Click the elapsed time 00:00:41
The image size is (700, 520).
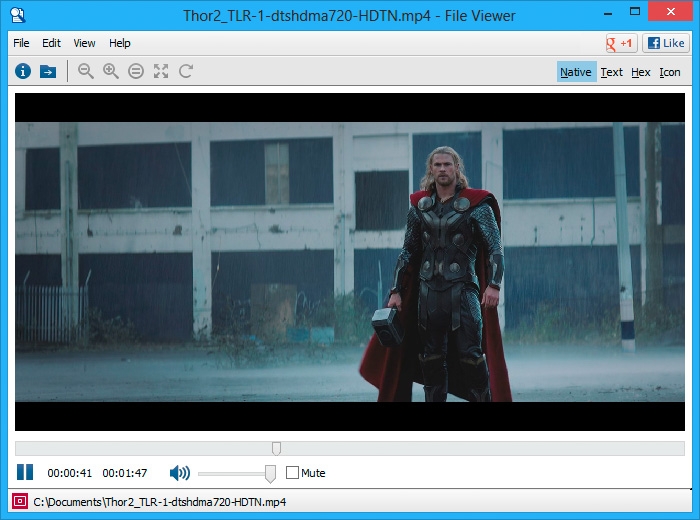70,473
